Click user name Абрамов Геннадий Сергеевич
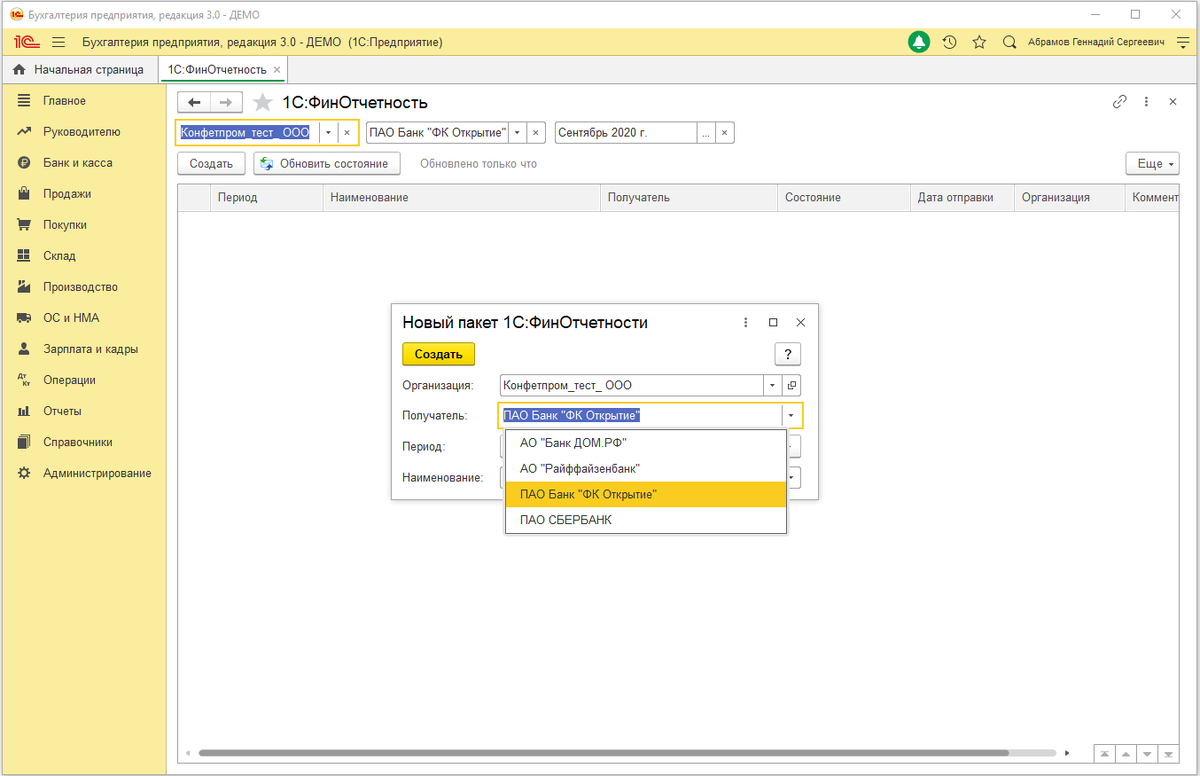Image resolution: width=1200 pixels, height=776 pixels. click(1096, 42)
